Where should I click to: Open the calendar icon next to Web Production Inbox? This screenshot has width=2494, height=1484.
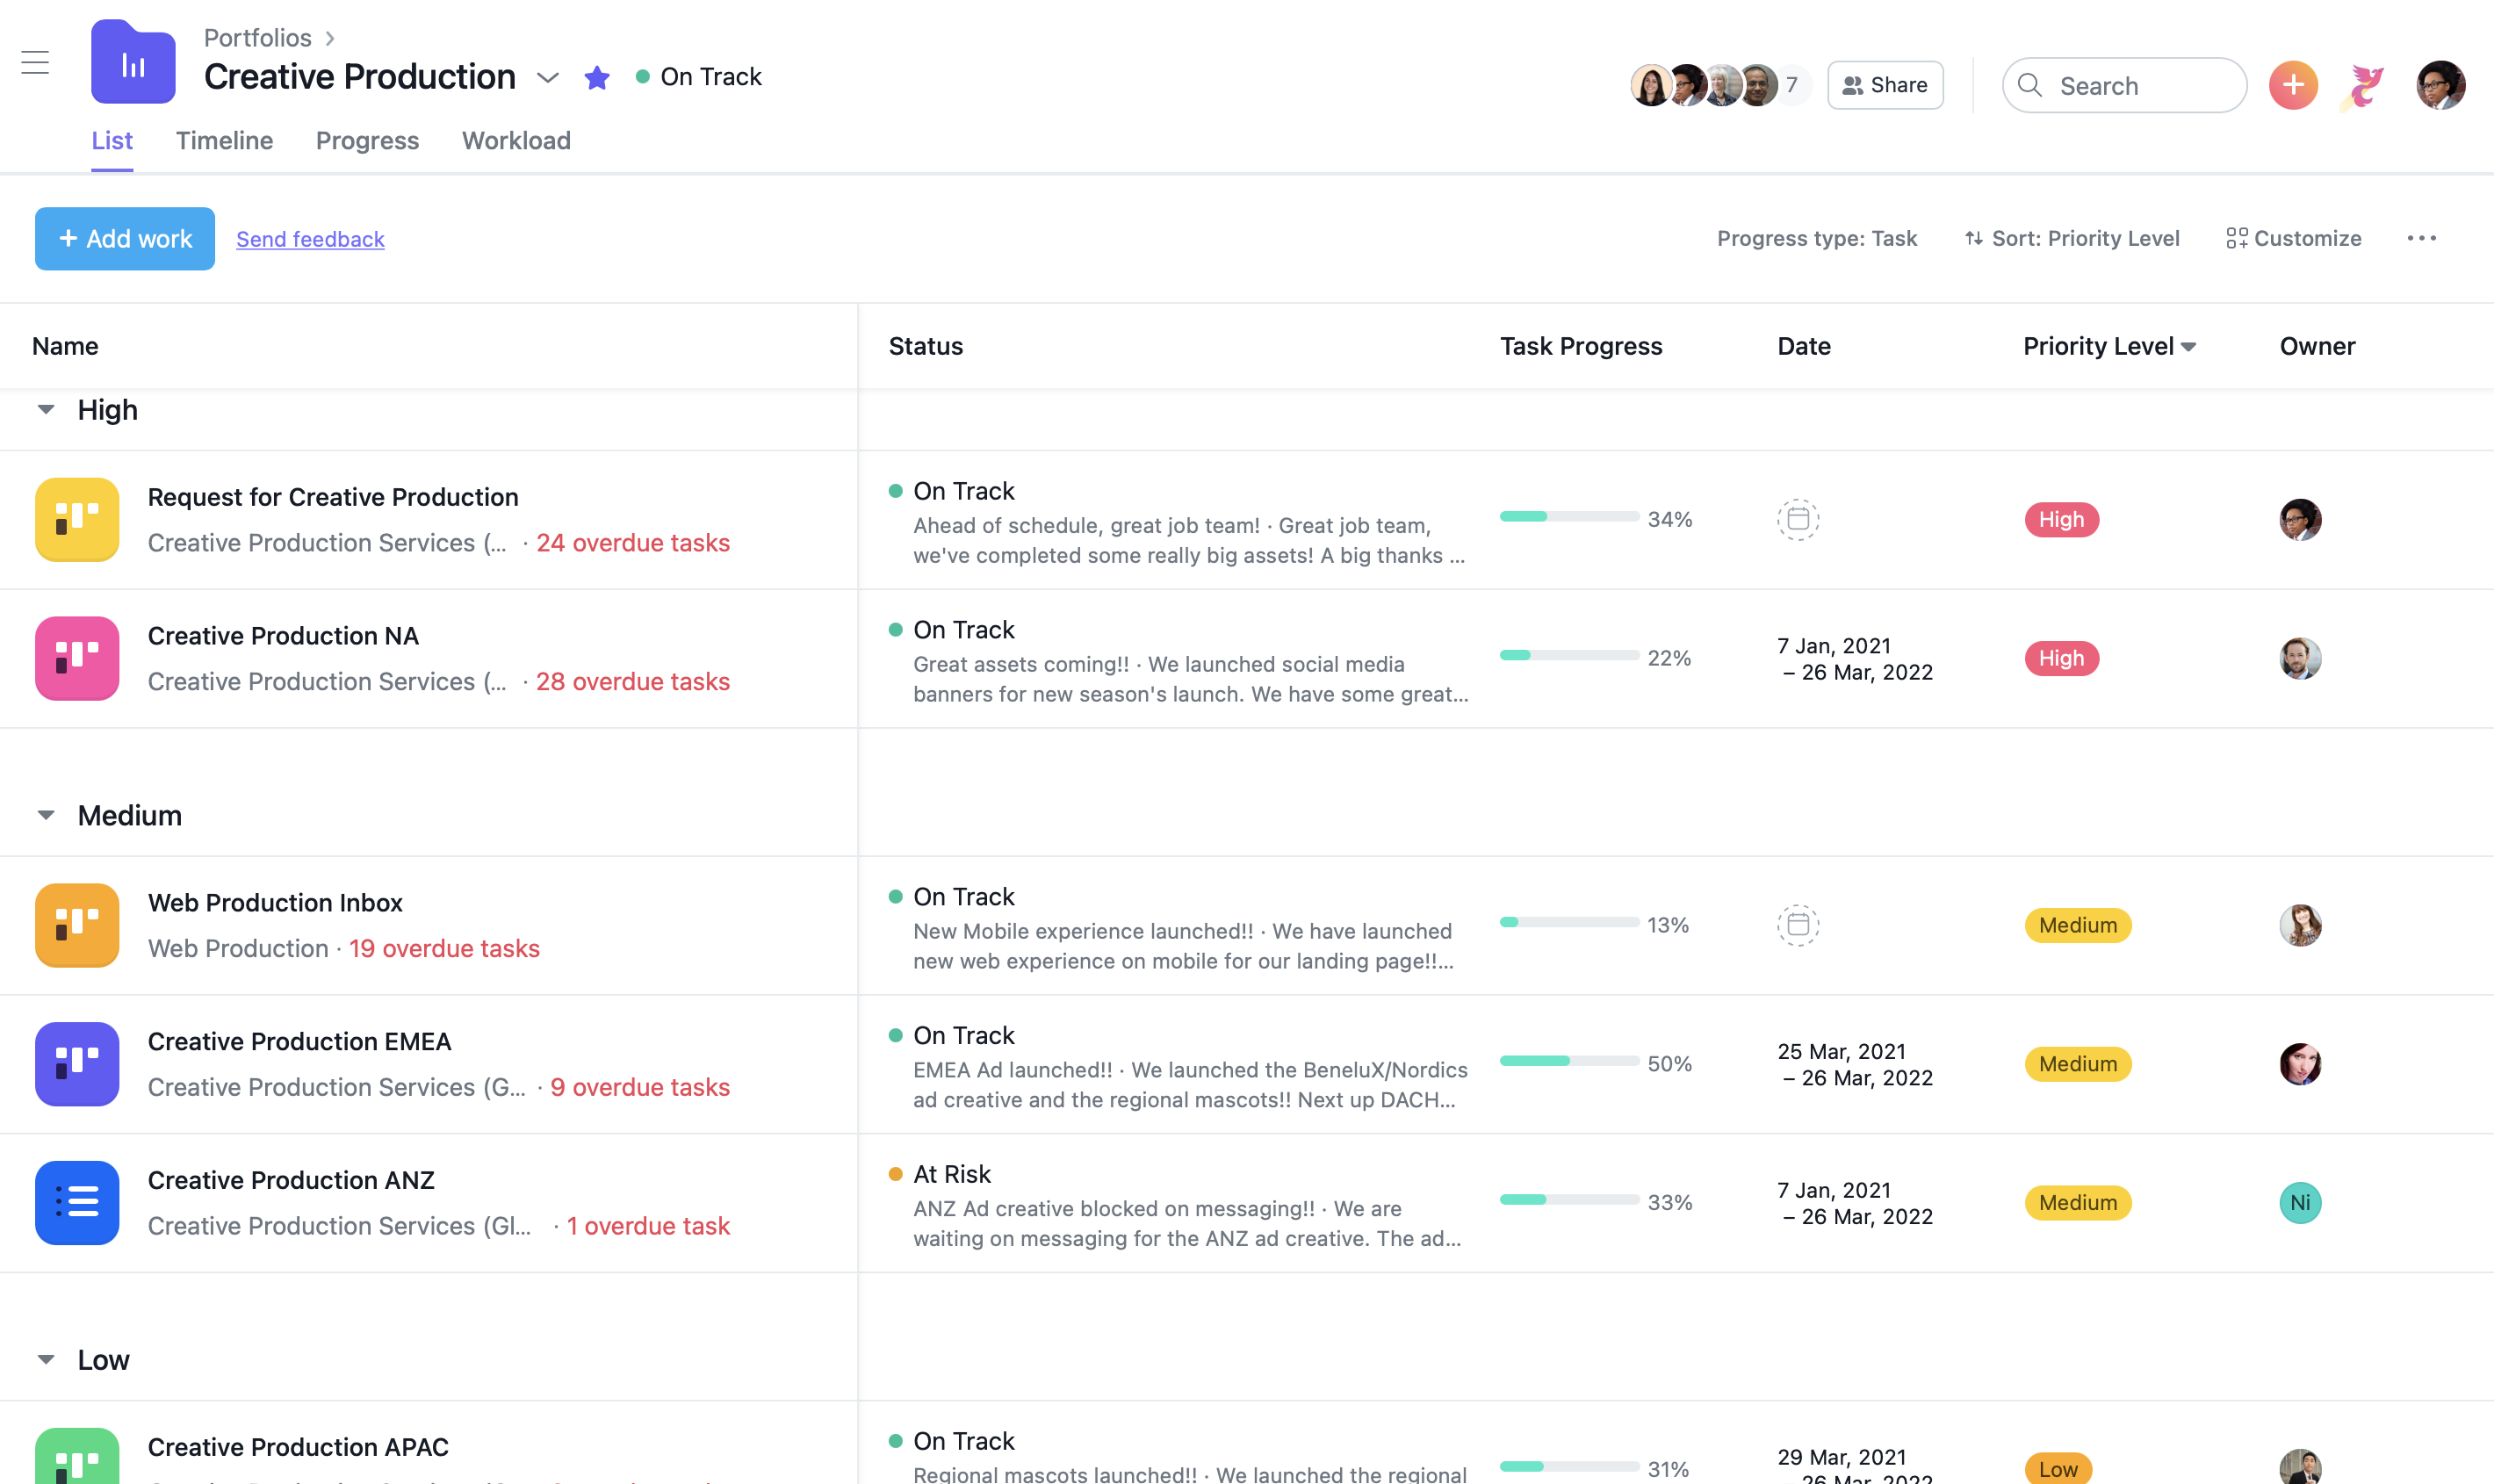[x=1798, y=925]
